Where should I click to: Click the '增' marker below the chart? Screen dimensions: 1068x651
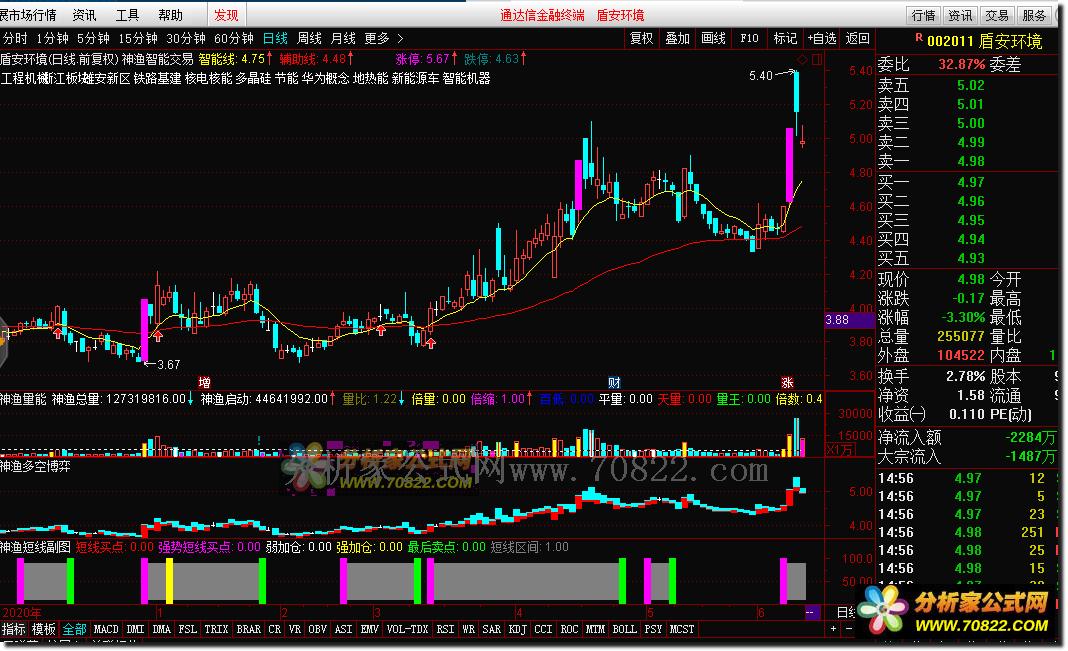[204, 383]
